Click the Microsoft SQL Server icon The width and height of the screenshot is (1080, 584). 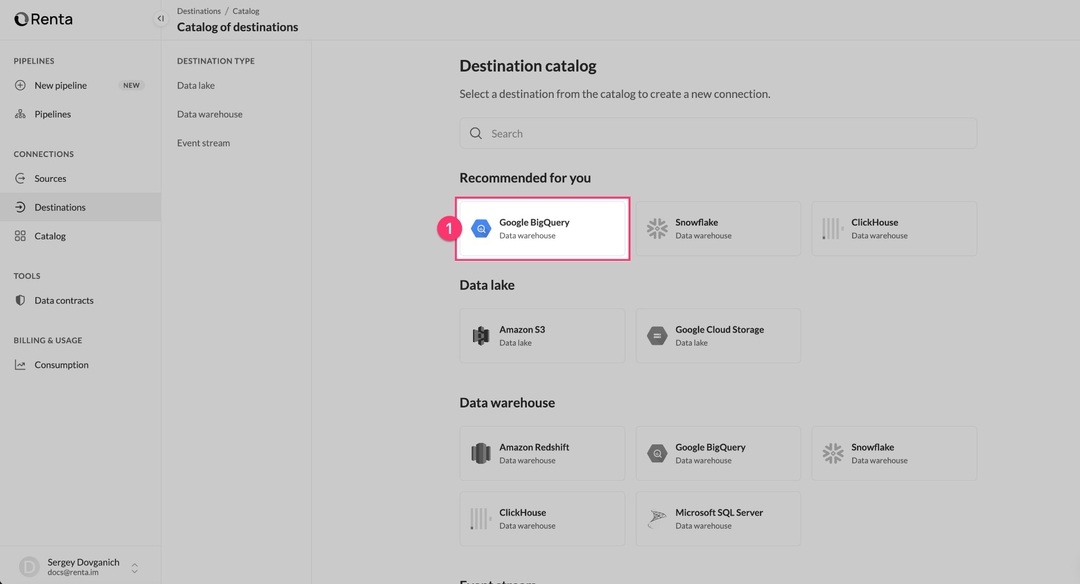(657, 518)
